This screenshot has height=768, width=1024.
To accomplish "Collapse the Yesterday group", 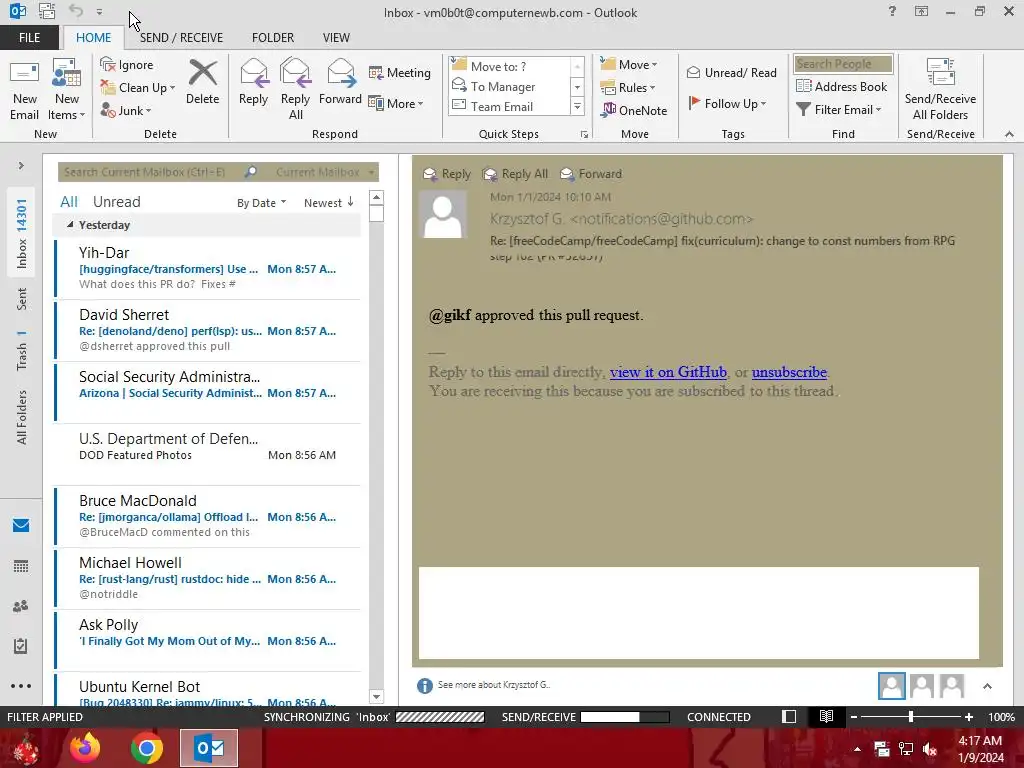I will (70, 225).
